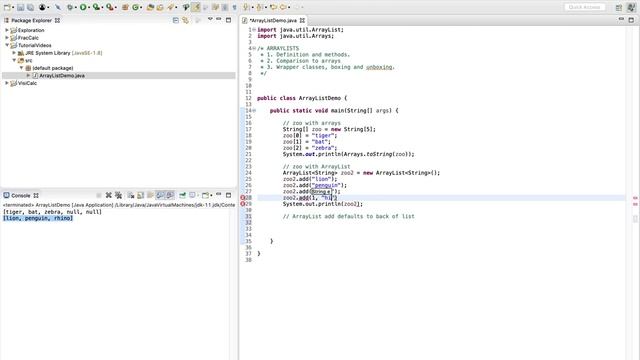Select the (default package) tree item
The width and height of the screenshot is (640, 360).
pos(53,68)
